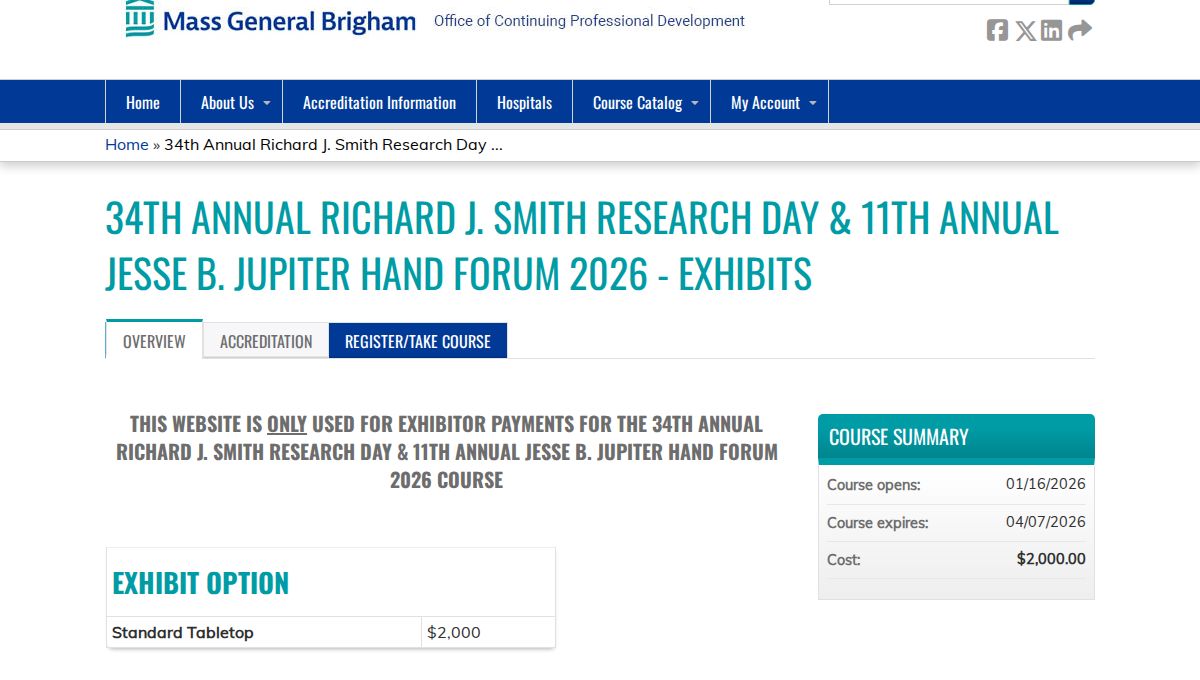The height and width of the screenshot is (680, 1200).
Task: Click the course expires date 04/07/2026
Action: pos(1045,522)
